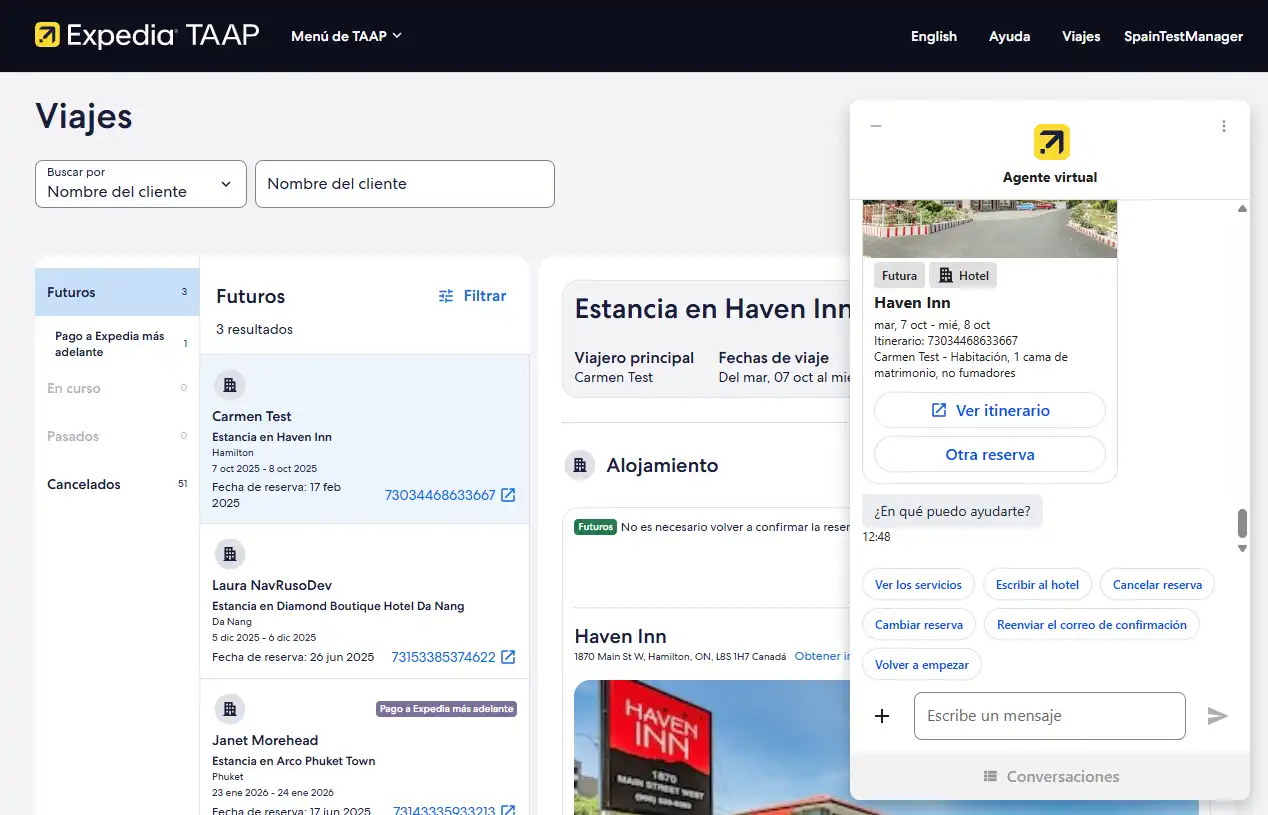1268x815 pixels.
Task: Click the Escribir al hotel quick reply
Action: coord(1037,585)
